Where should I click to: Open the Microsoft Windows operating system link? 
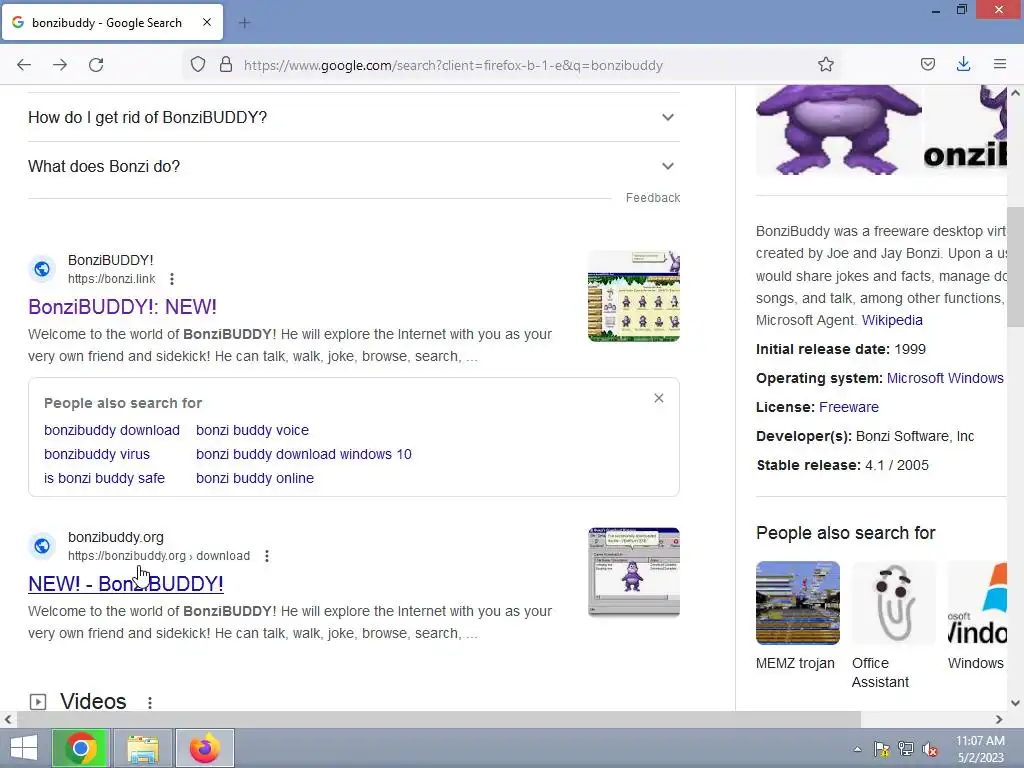pyautogui.click(x=945, y=379)
